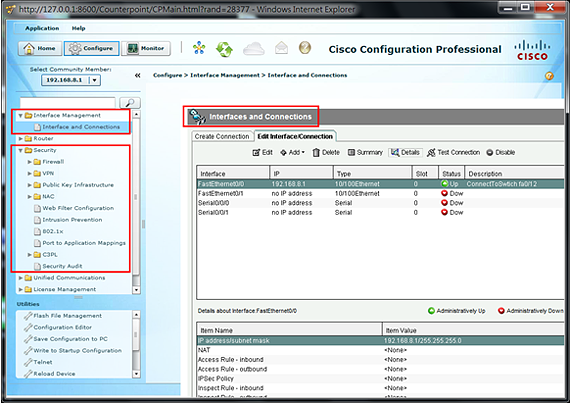Viewport: 570px width, 403px height.
Task: Click the search magnifier button
Action: coord(130,103)
